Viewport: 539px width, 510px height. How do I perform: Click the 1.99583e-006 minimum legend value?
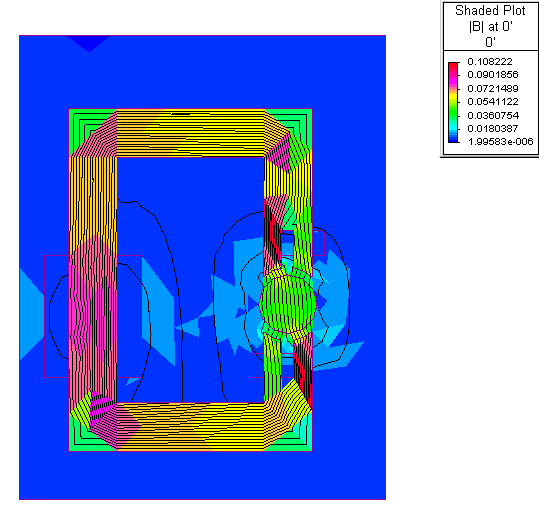pyautogui.click(x=500, y=142)
